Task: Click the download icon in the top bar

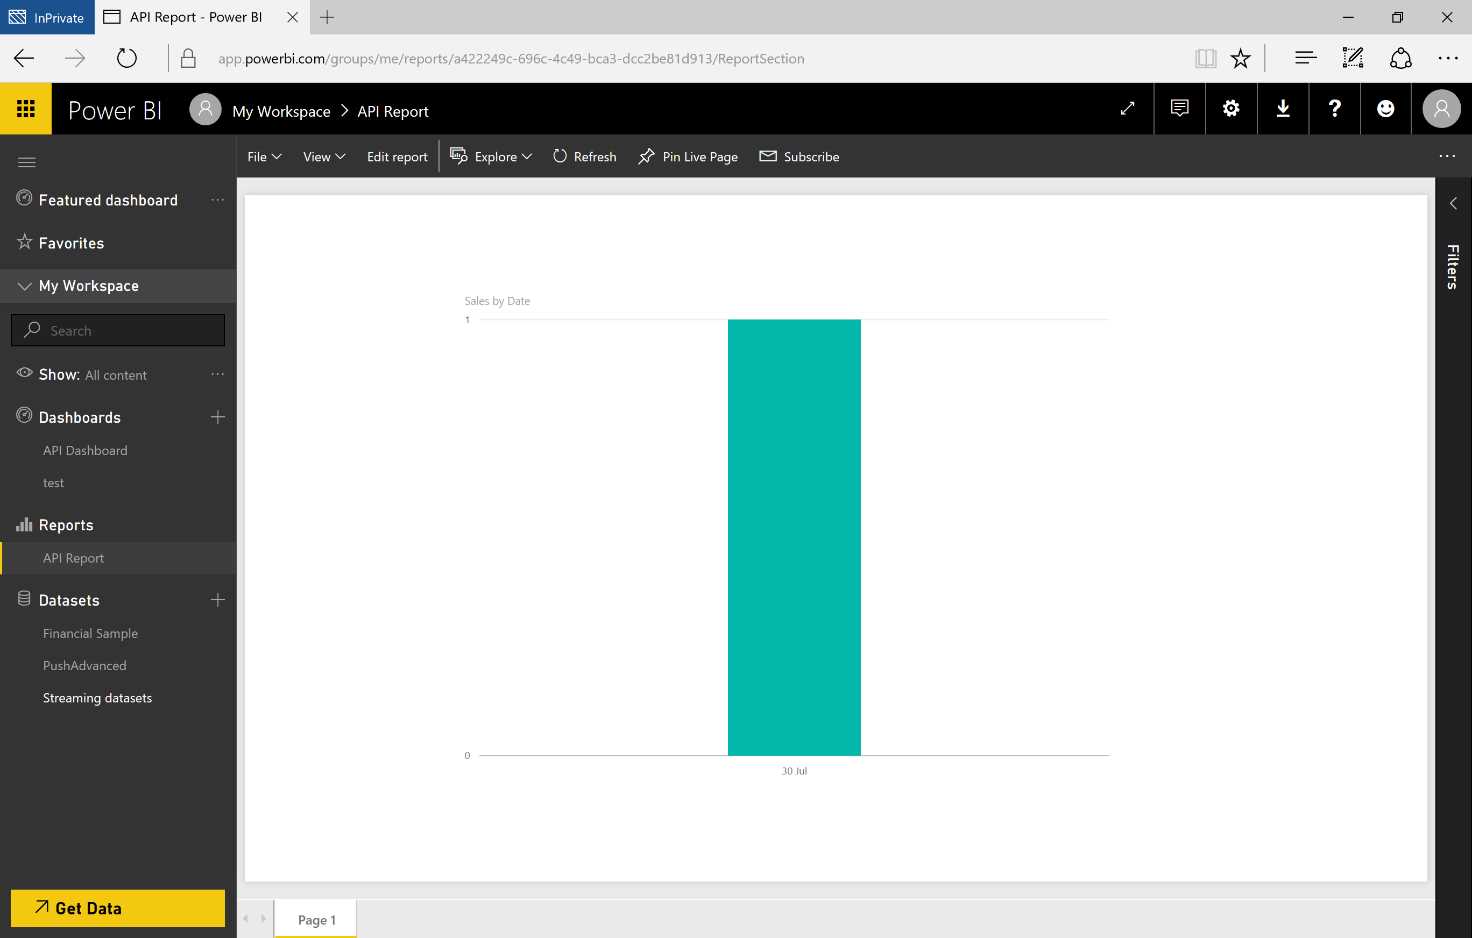Action: (1283, 109)
